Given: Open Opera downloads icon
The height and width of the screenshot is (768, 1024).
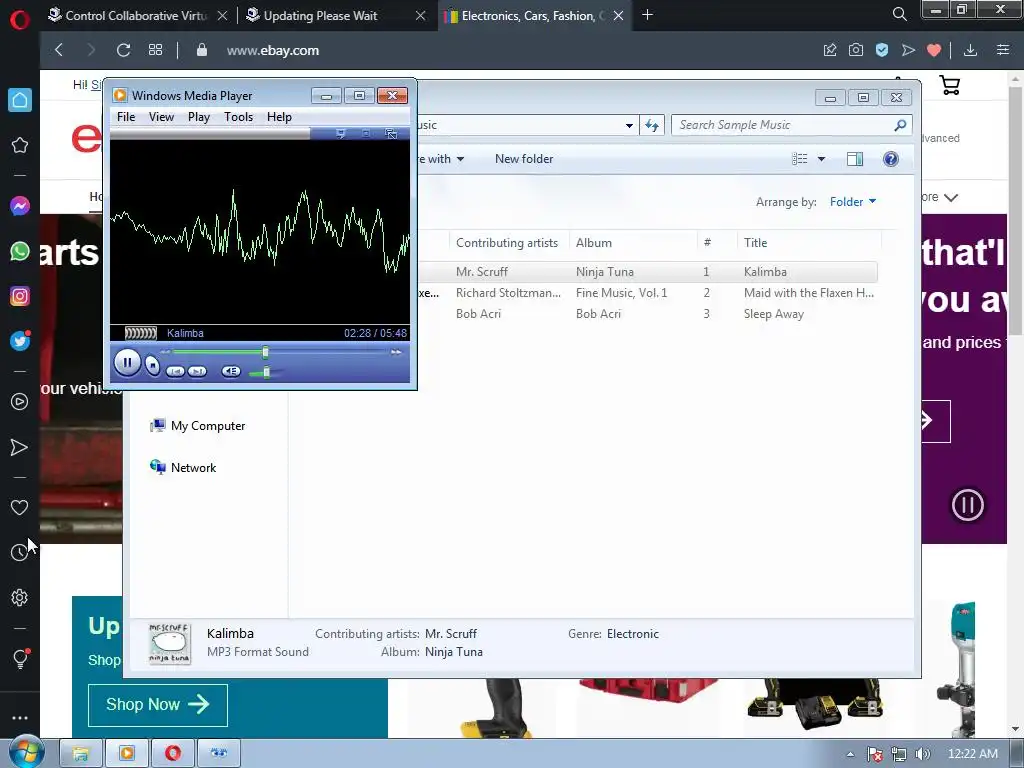Looking at the screenshot, I should click(970, 50).
